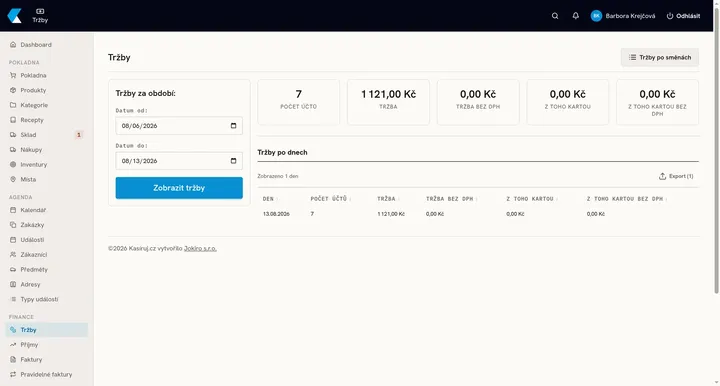Follow the Jokiro s.r.o. link
Image resolution: width=720 pixels, height=386 pixels.
[200, 248]
